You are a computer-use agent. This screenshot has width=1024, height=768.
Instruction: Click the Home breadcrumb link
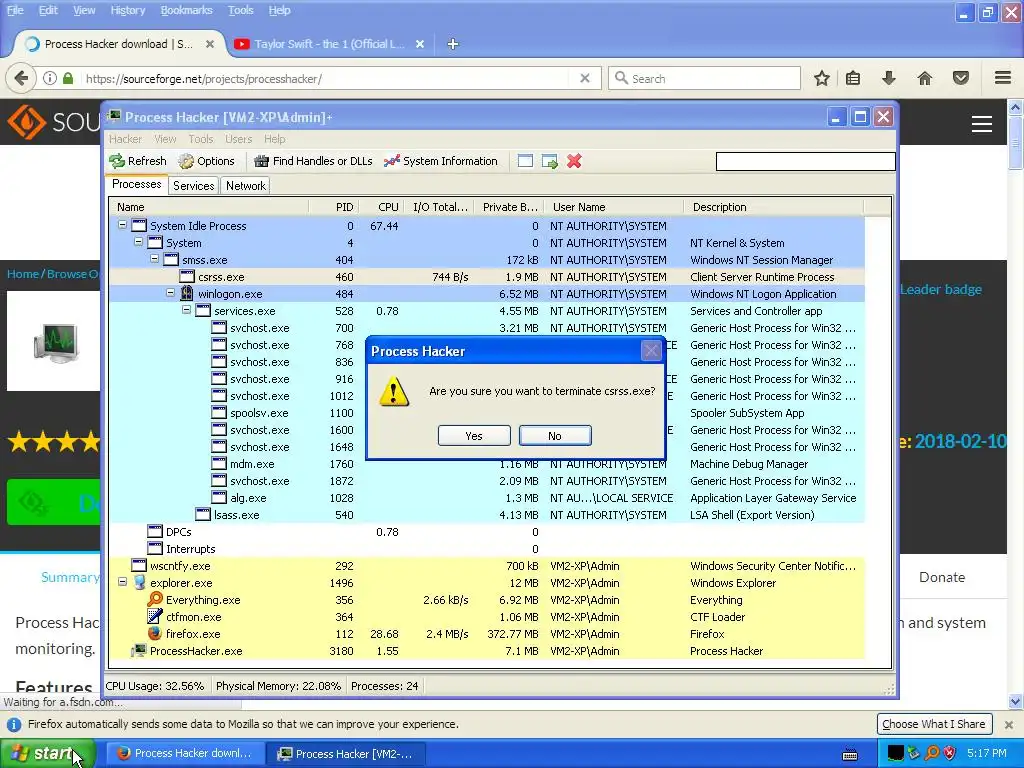click(23, 274)
